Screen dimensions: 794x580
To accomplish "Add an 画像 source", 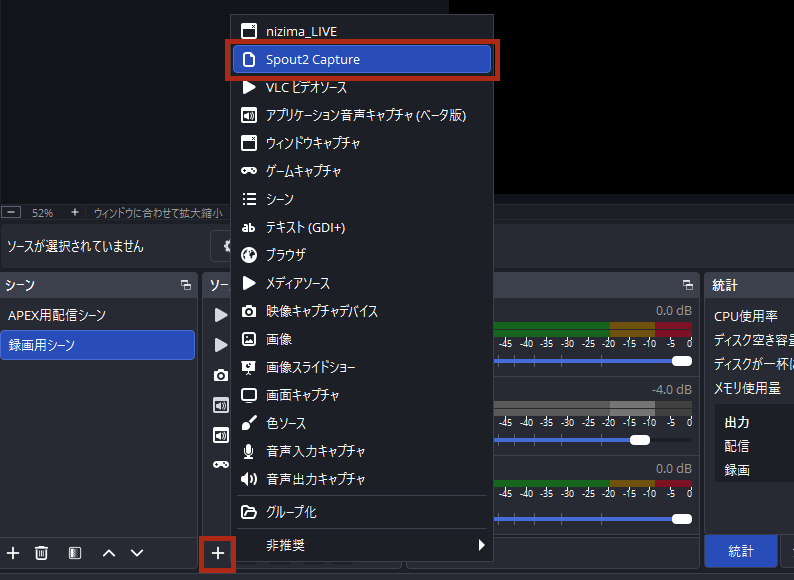I will [362, 339].
